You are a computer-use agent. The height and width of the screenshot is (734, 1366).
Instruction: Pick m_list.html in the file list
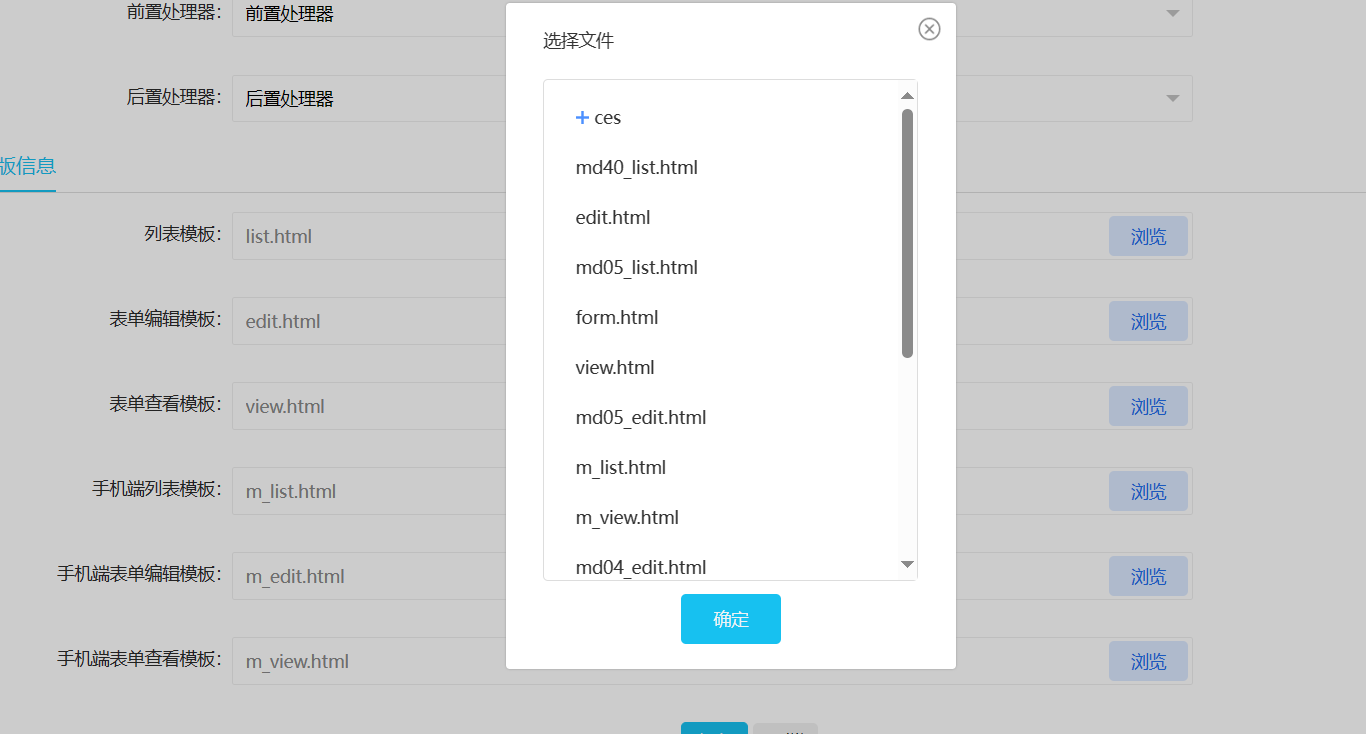620,468
